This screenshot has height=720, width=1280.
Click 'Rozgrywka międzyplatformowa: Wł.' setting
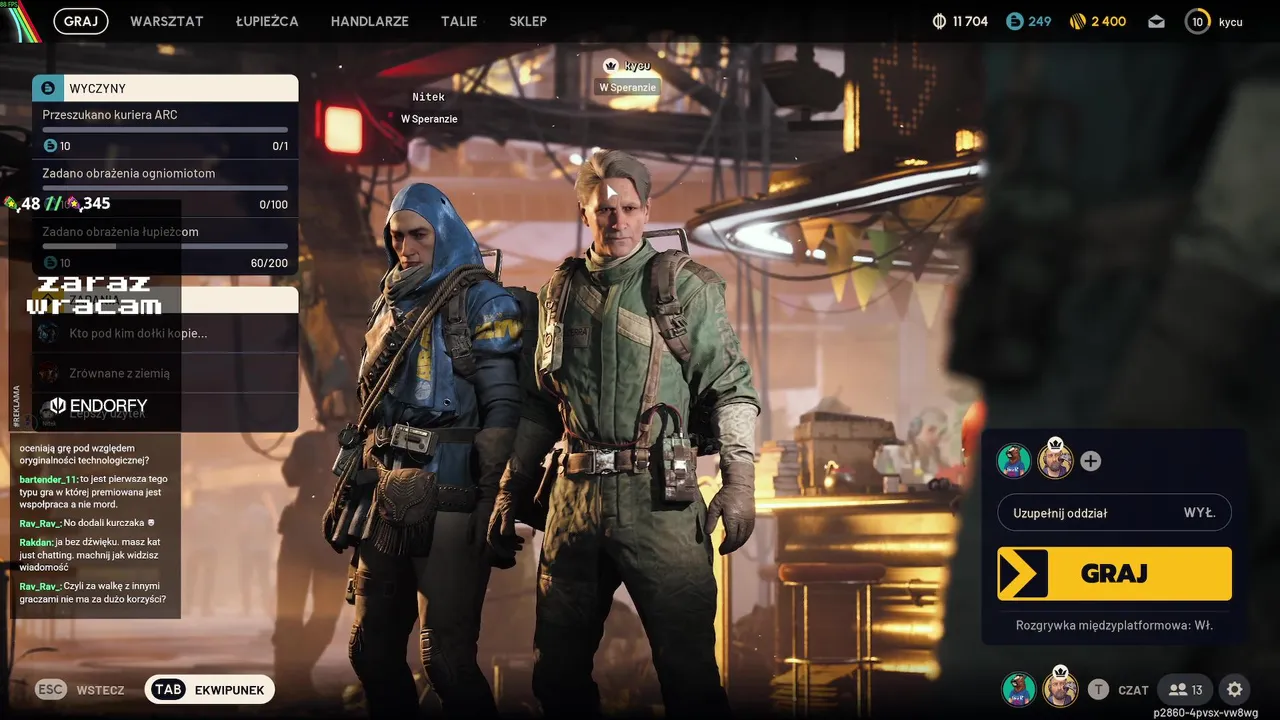(1114, 625)
